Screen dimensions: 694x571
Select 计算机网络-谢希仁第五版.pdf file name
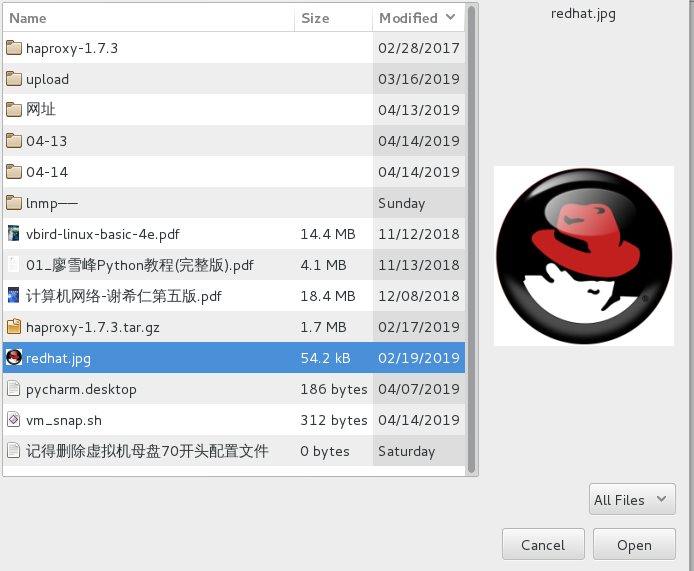coord(124,296)
